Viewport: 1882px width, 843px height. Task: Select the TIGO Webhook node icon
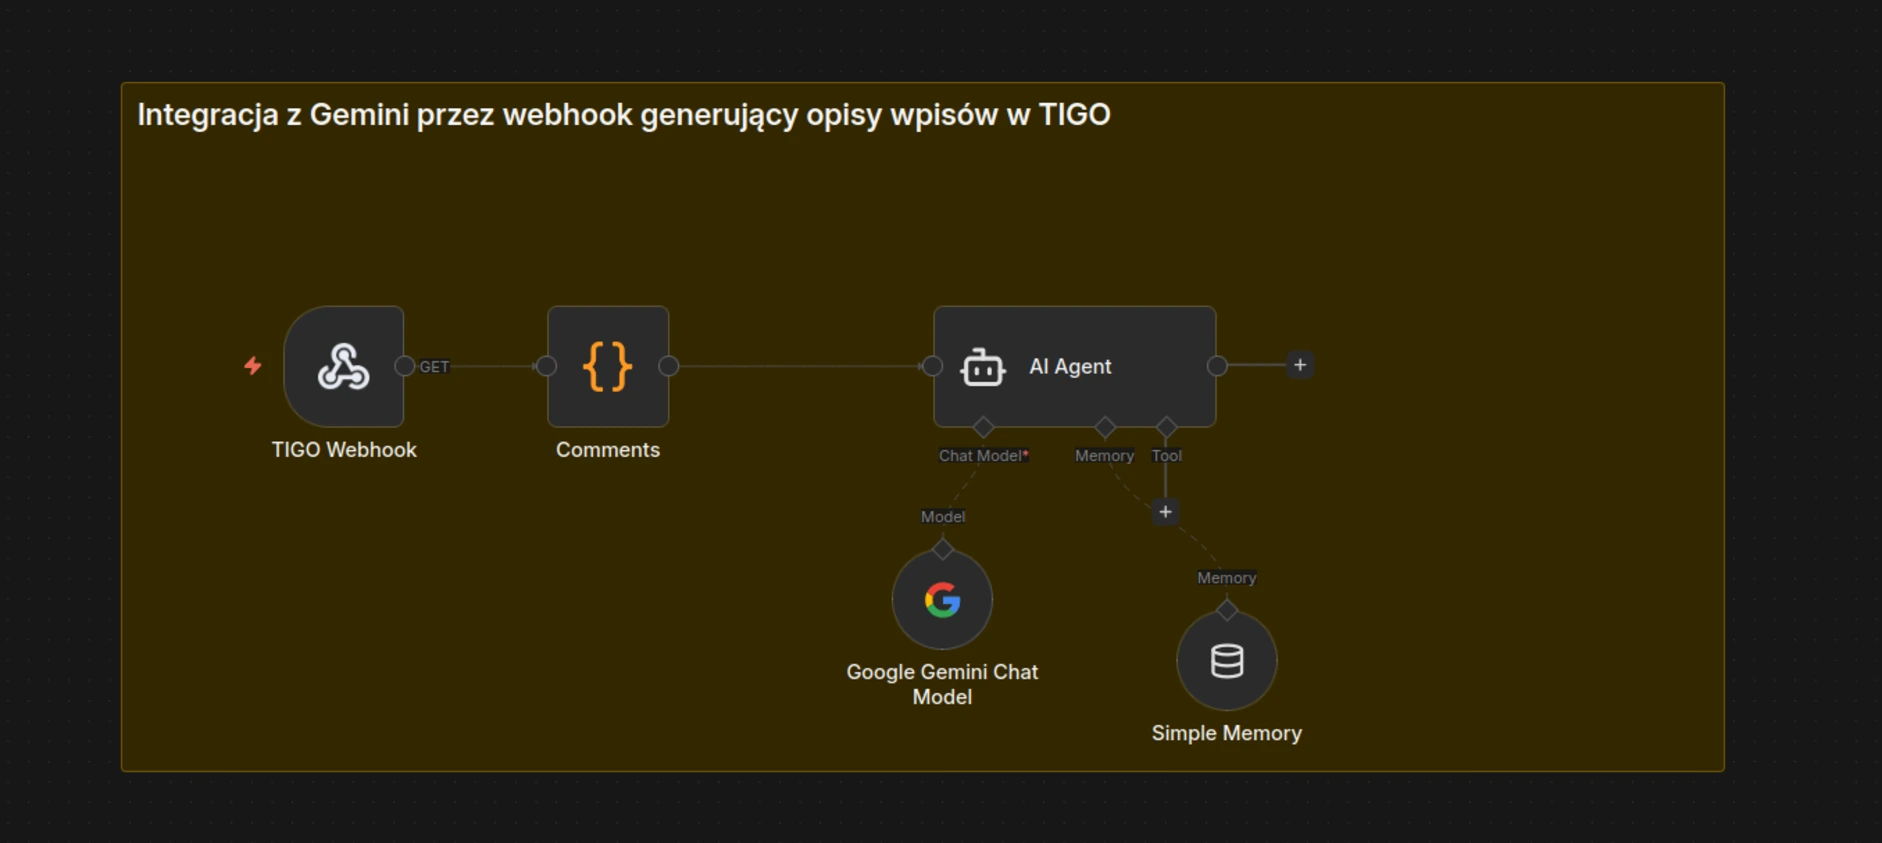coord(344,366)
